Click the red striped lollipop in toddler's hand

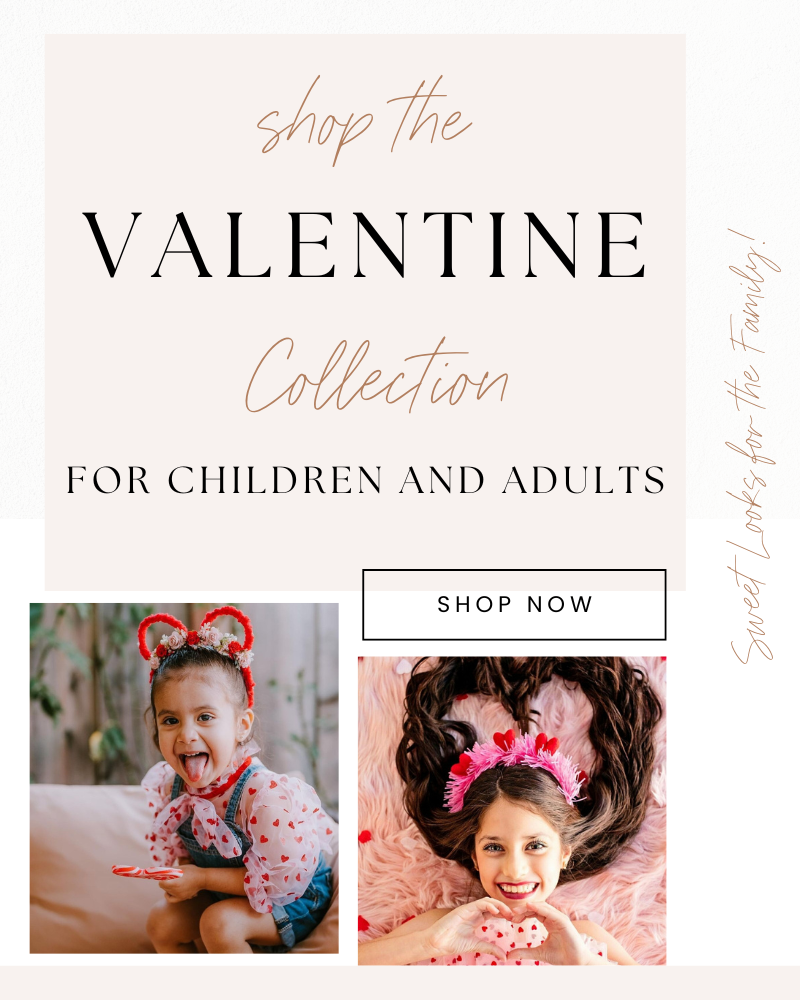pos(147,872)
